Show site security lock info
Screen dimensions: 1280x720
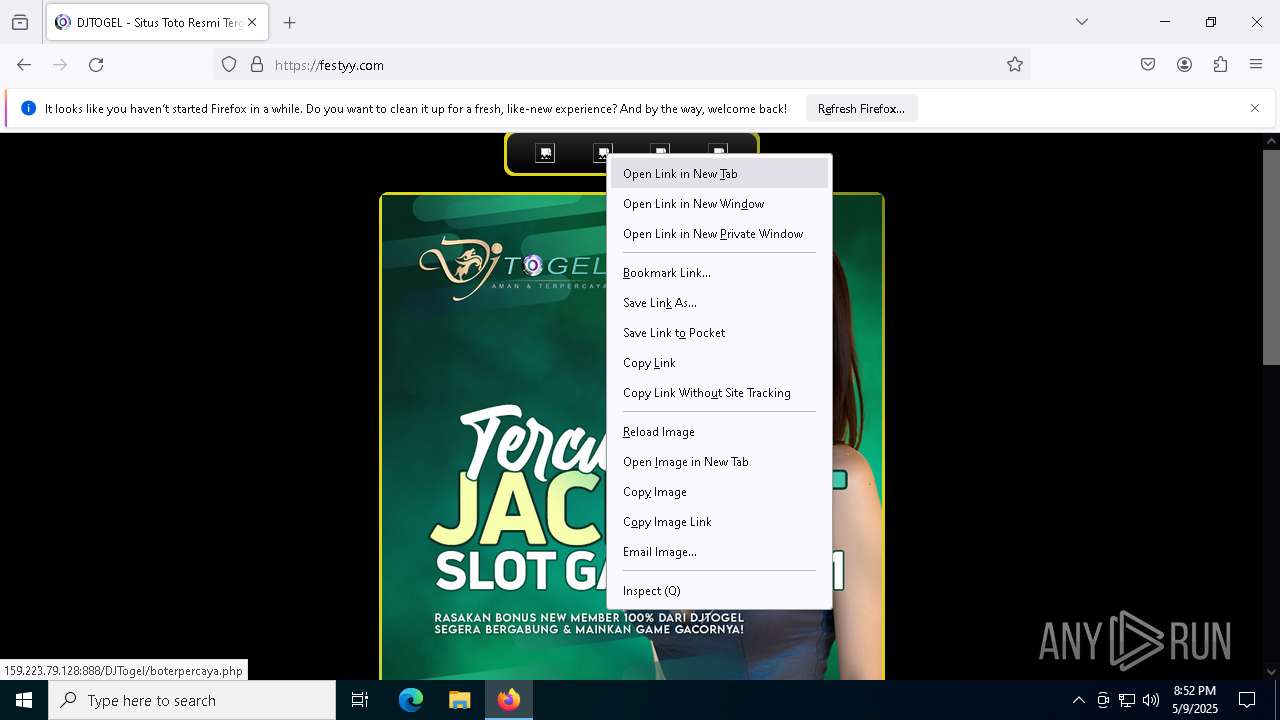point(257,65)
